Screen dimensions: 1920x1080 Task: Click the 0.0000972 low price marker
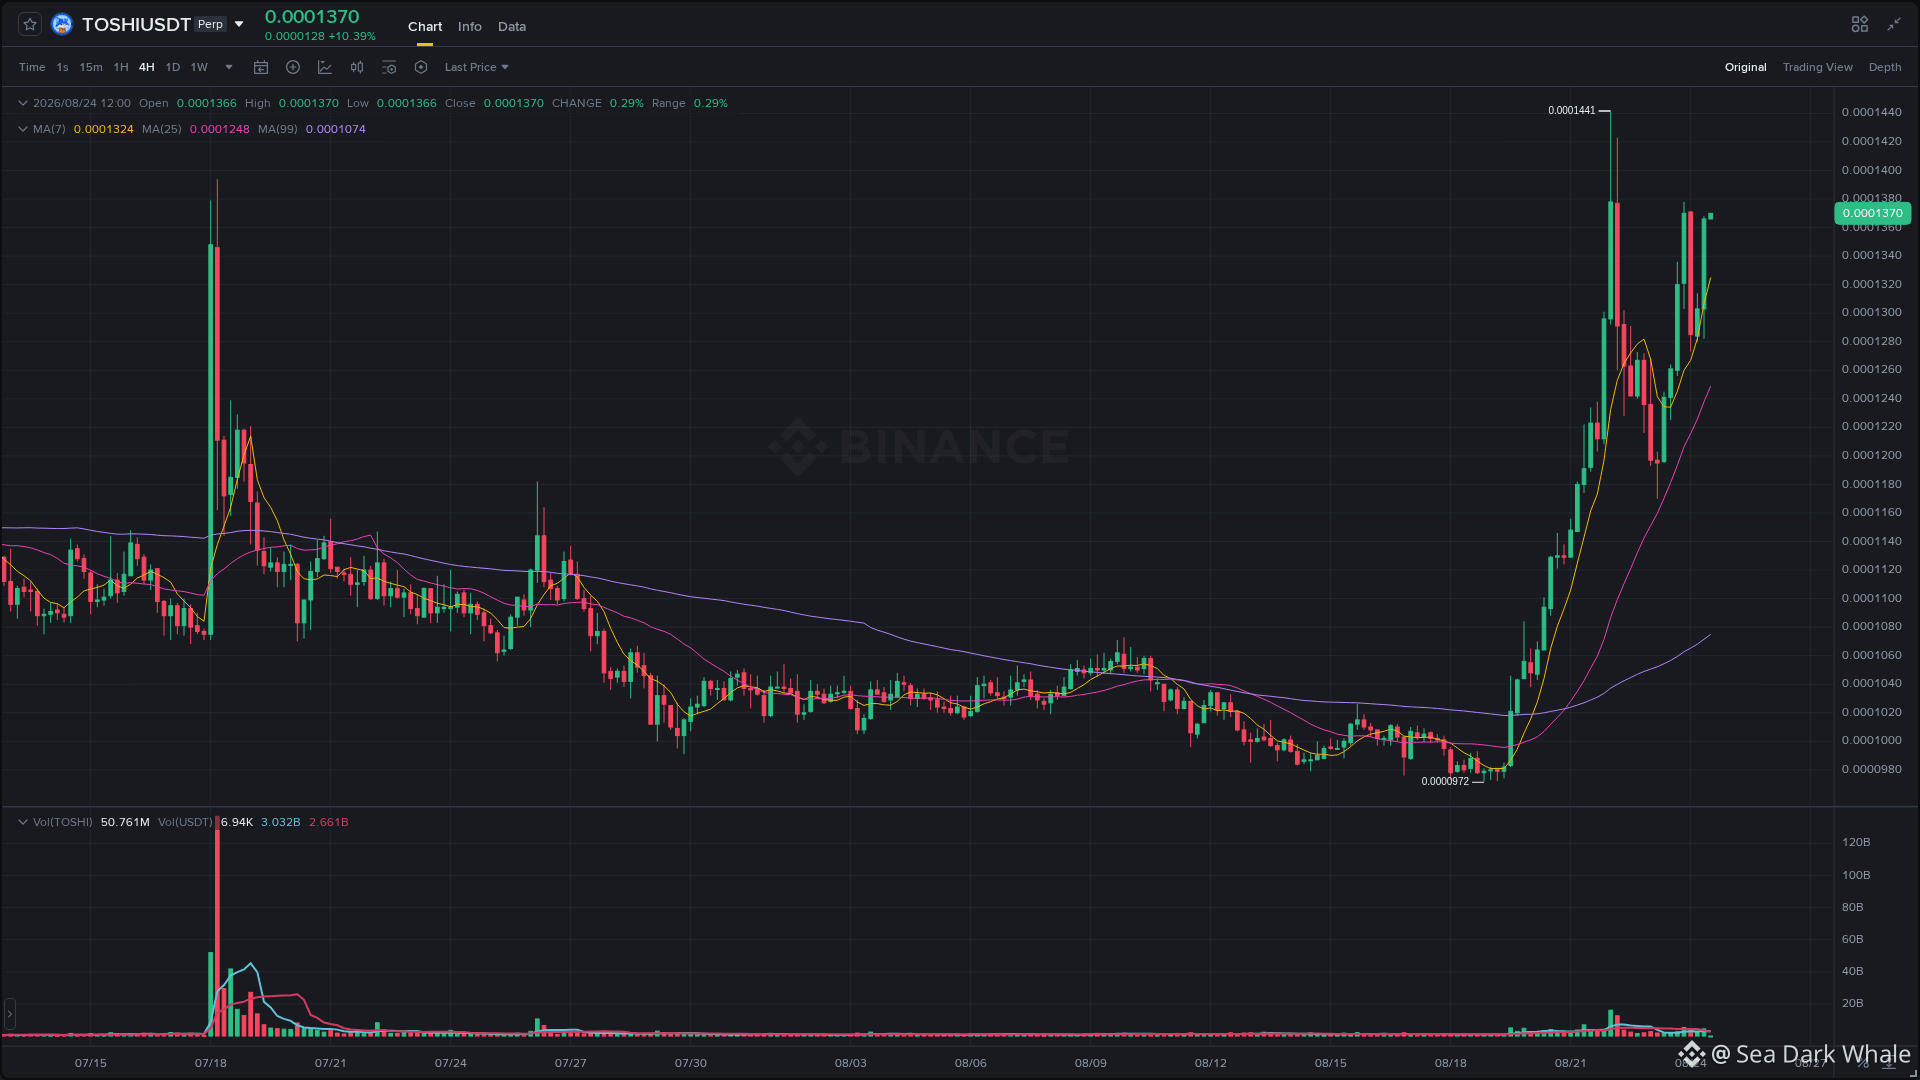point(1446,781)
